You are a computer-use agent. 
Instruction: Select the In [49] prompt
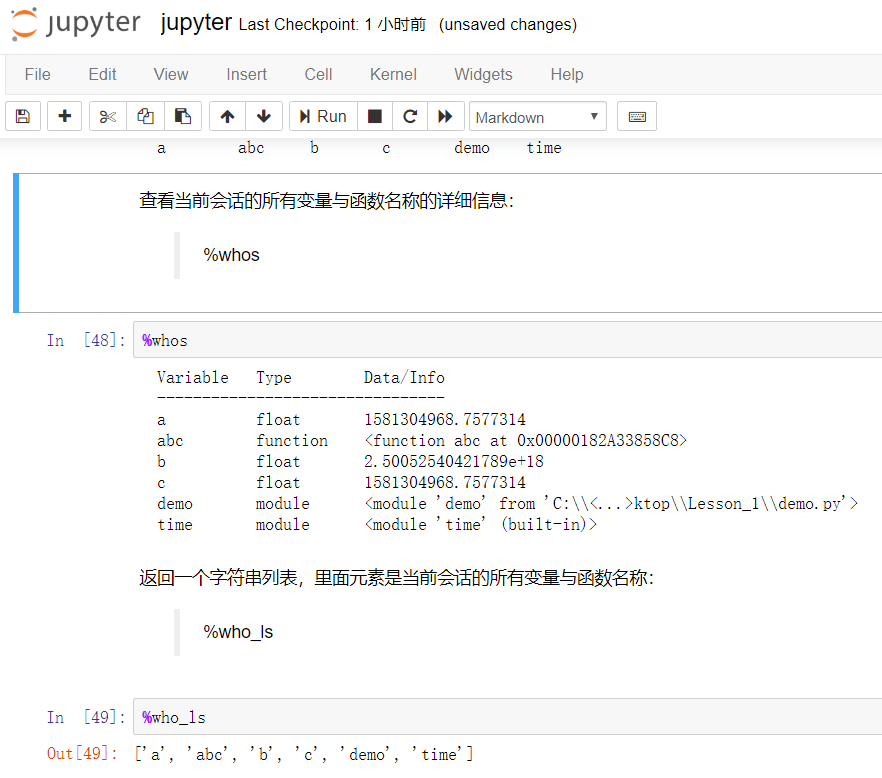pyautogui.click(x=86, y=717)
